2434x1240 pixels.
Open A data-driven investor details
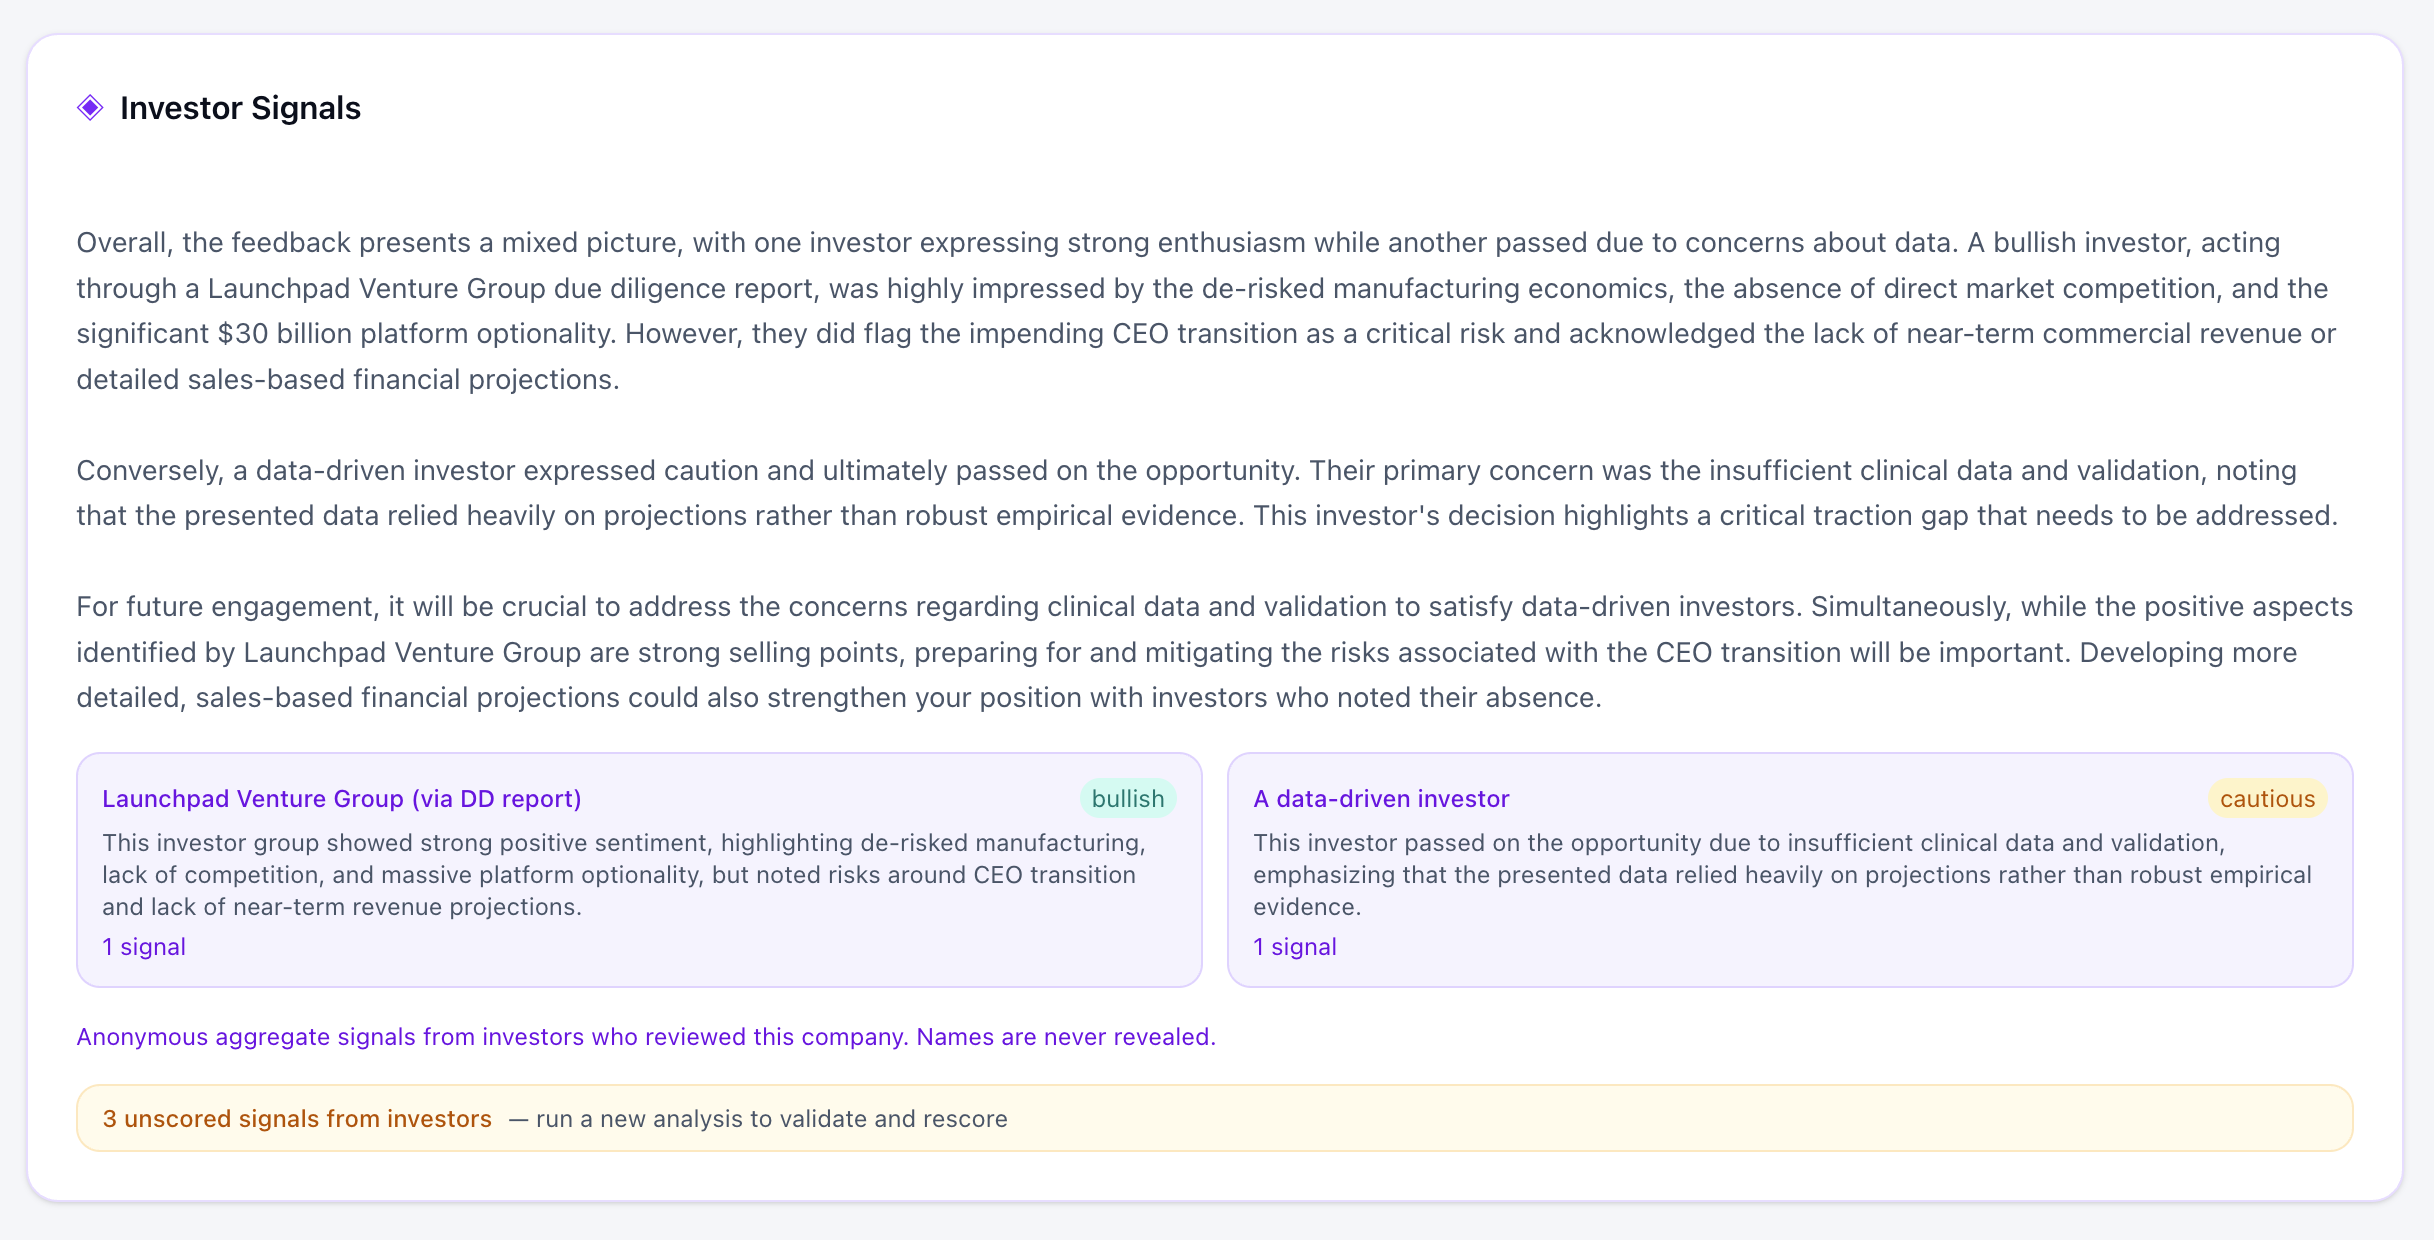[1381, 798]
